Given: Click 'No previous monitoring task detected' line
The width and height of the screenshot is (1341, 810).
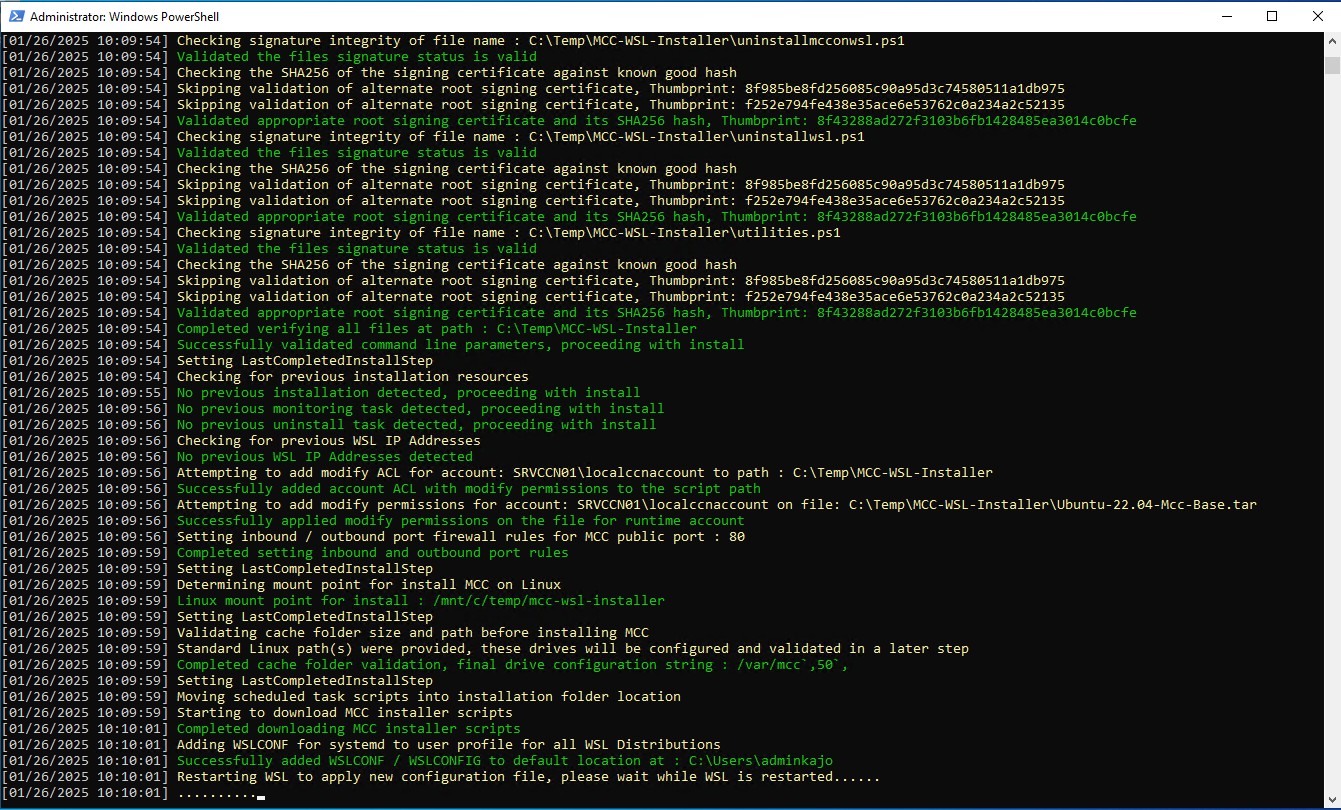Looking at the screenshot, I should click(333, 409).
